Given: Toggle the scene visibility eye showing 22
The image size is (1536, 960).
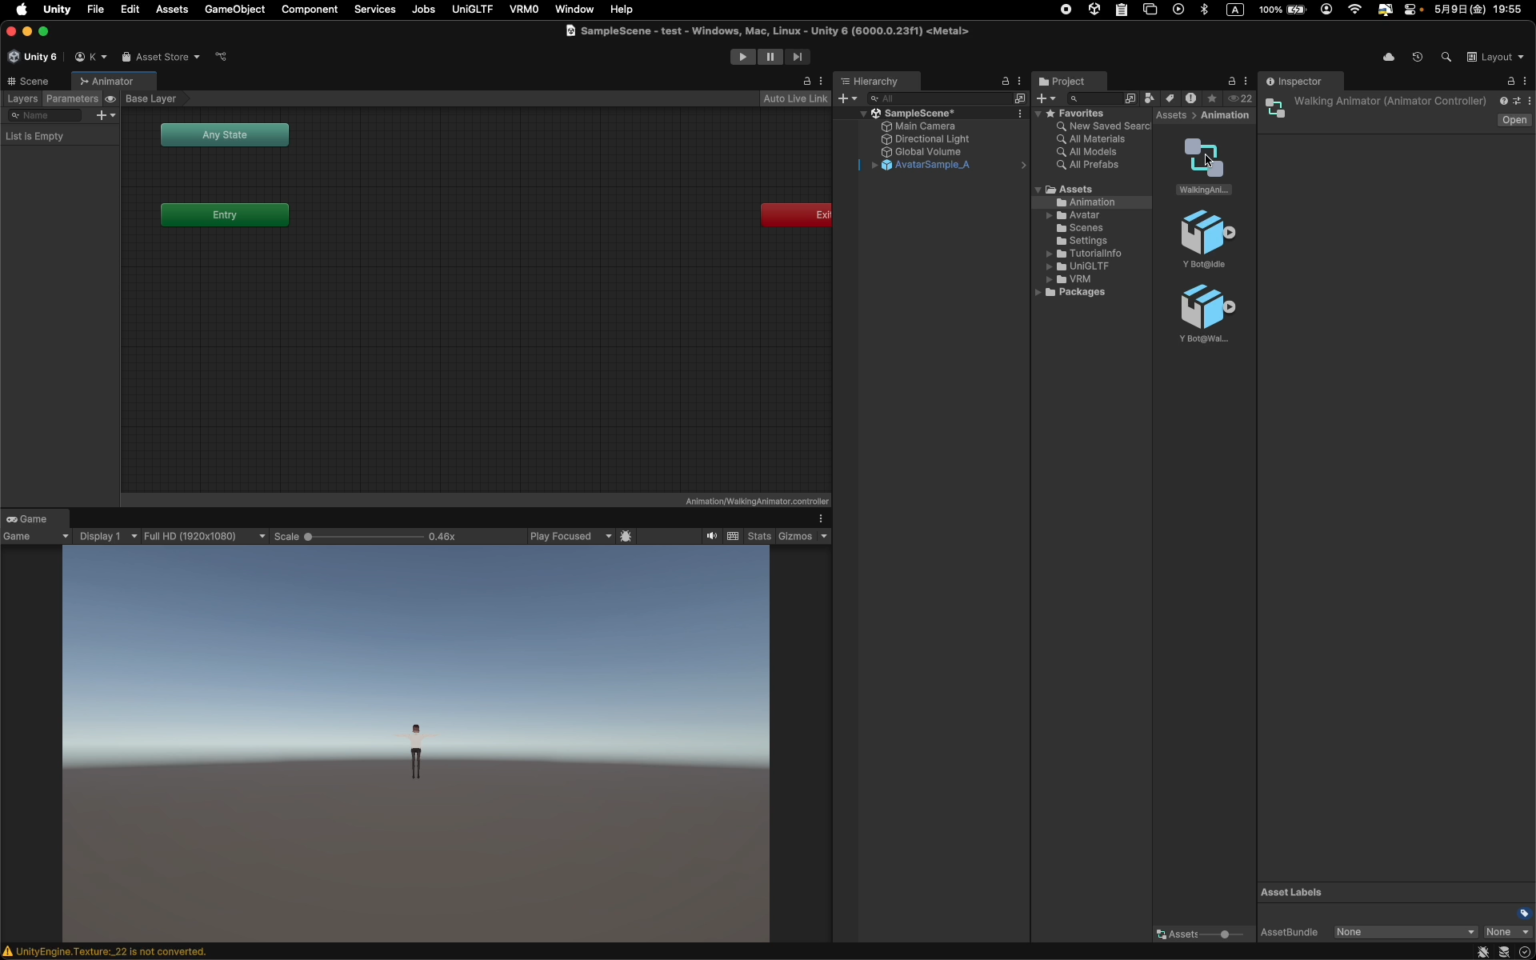Looking at the screenshot, I should pos(1240,98).
